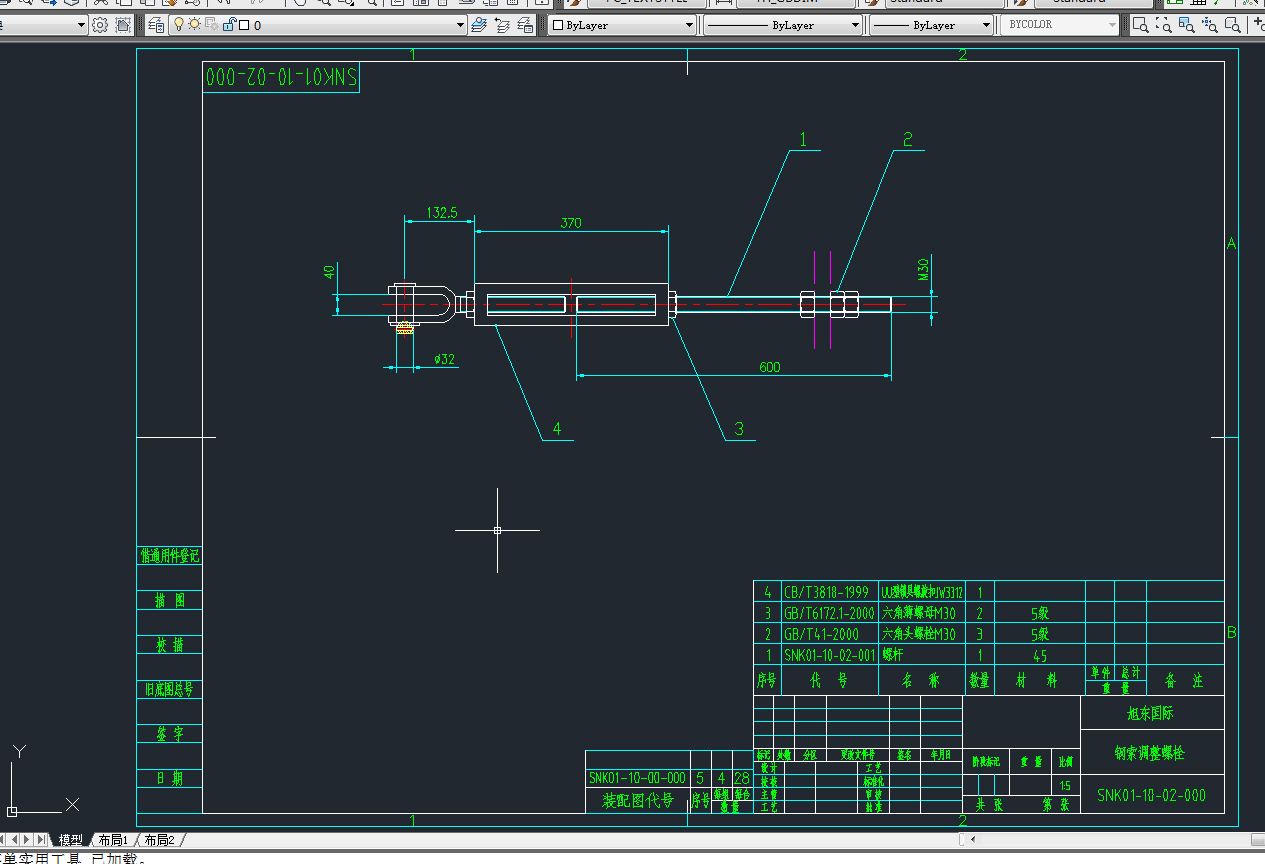1265x864 pixels.
Task: Click the M30 thread dimension text
Action: click(x=923, y=268)
